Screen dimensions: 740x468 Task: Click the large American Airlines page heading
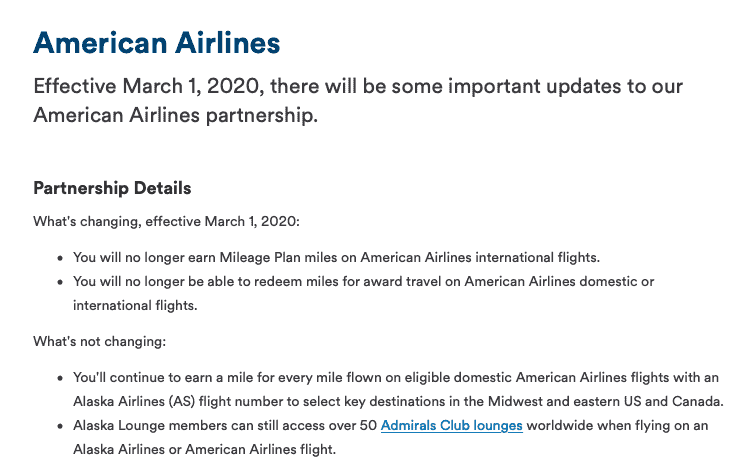[x=157, y=43]
